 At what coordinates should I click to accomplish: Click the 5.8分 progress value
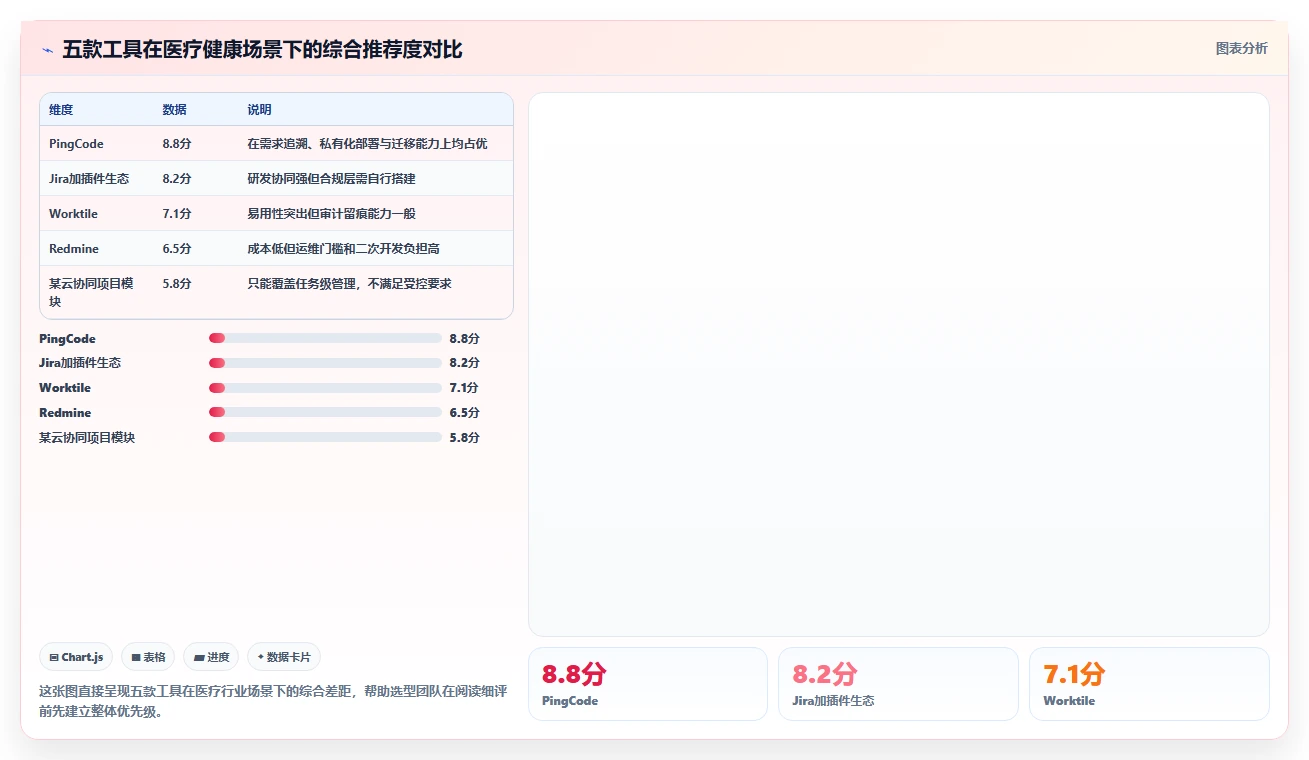464,438
